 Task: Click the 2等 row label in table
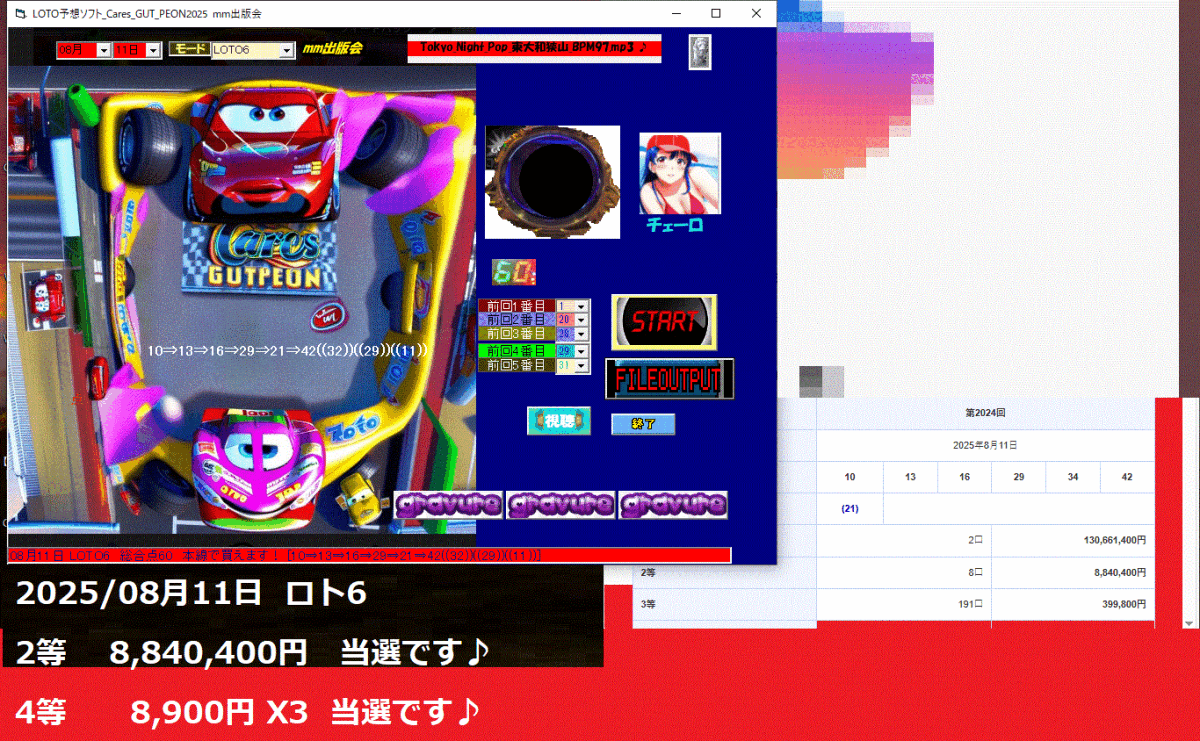(x=649, y=573)
